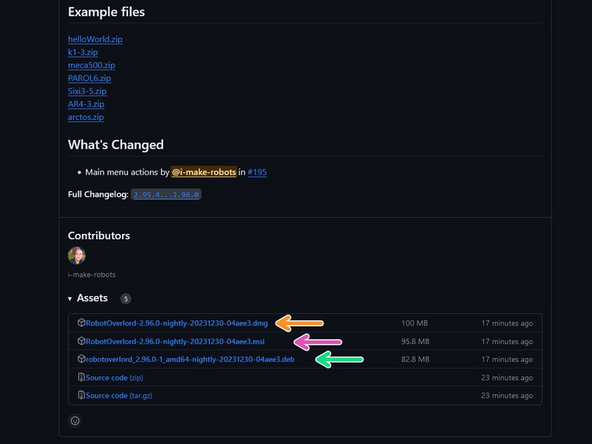Open the i-make-robots contributor avatar
The image size is (592, 444).
tap(77, 256)
